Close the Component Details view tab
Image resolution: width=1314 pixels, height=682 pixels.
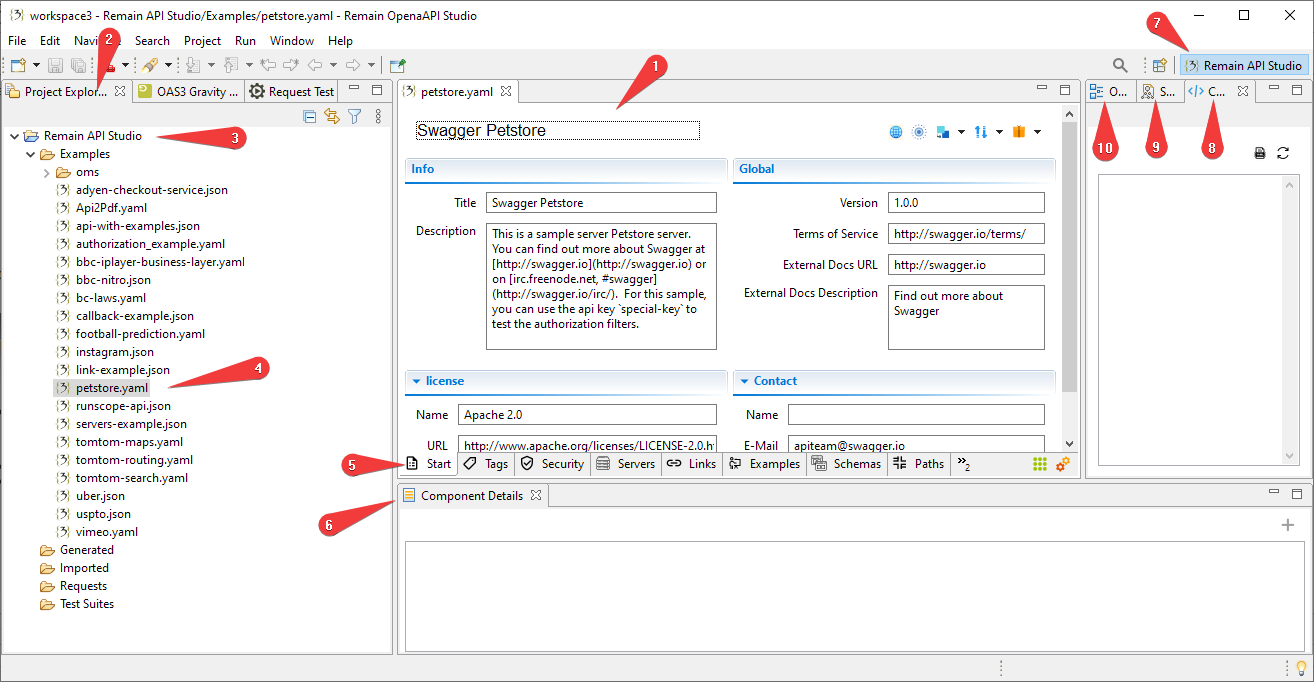click(x=536, y=495)
